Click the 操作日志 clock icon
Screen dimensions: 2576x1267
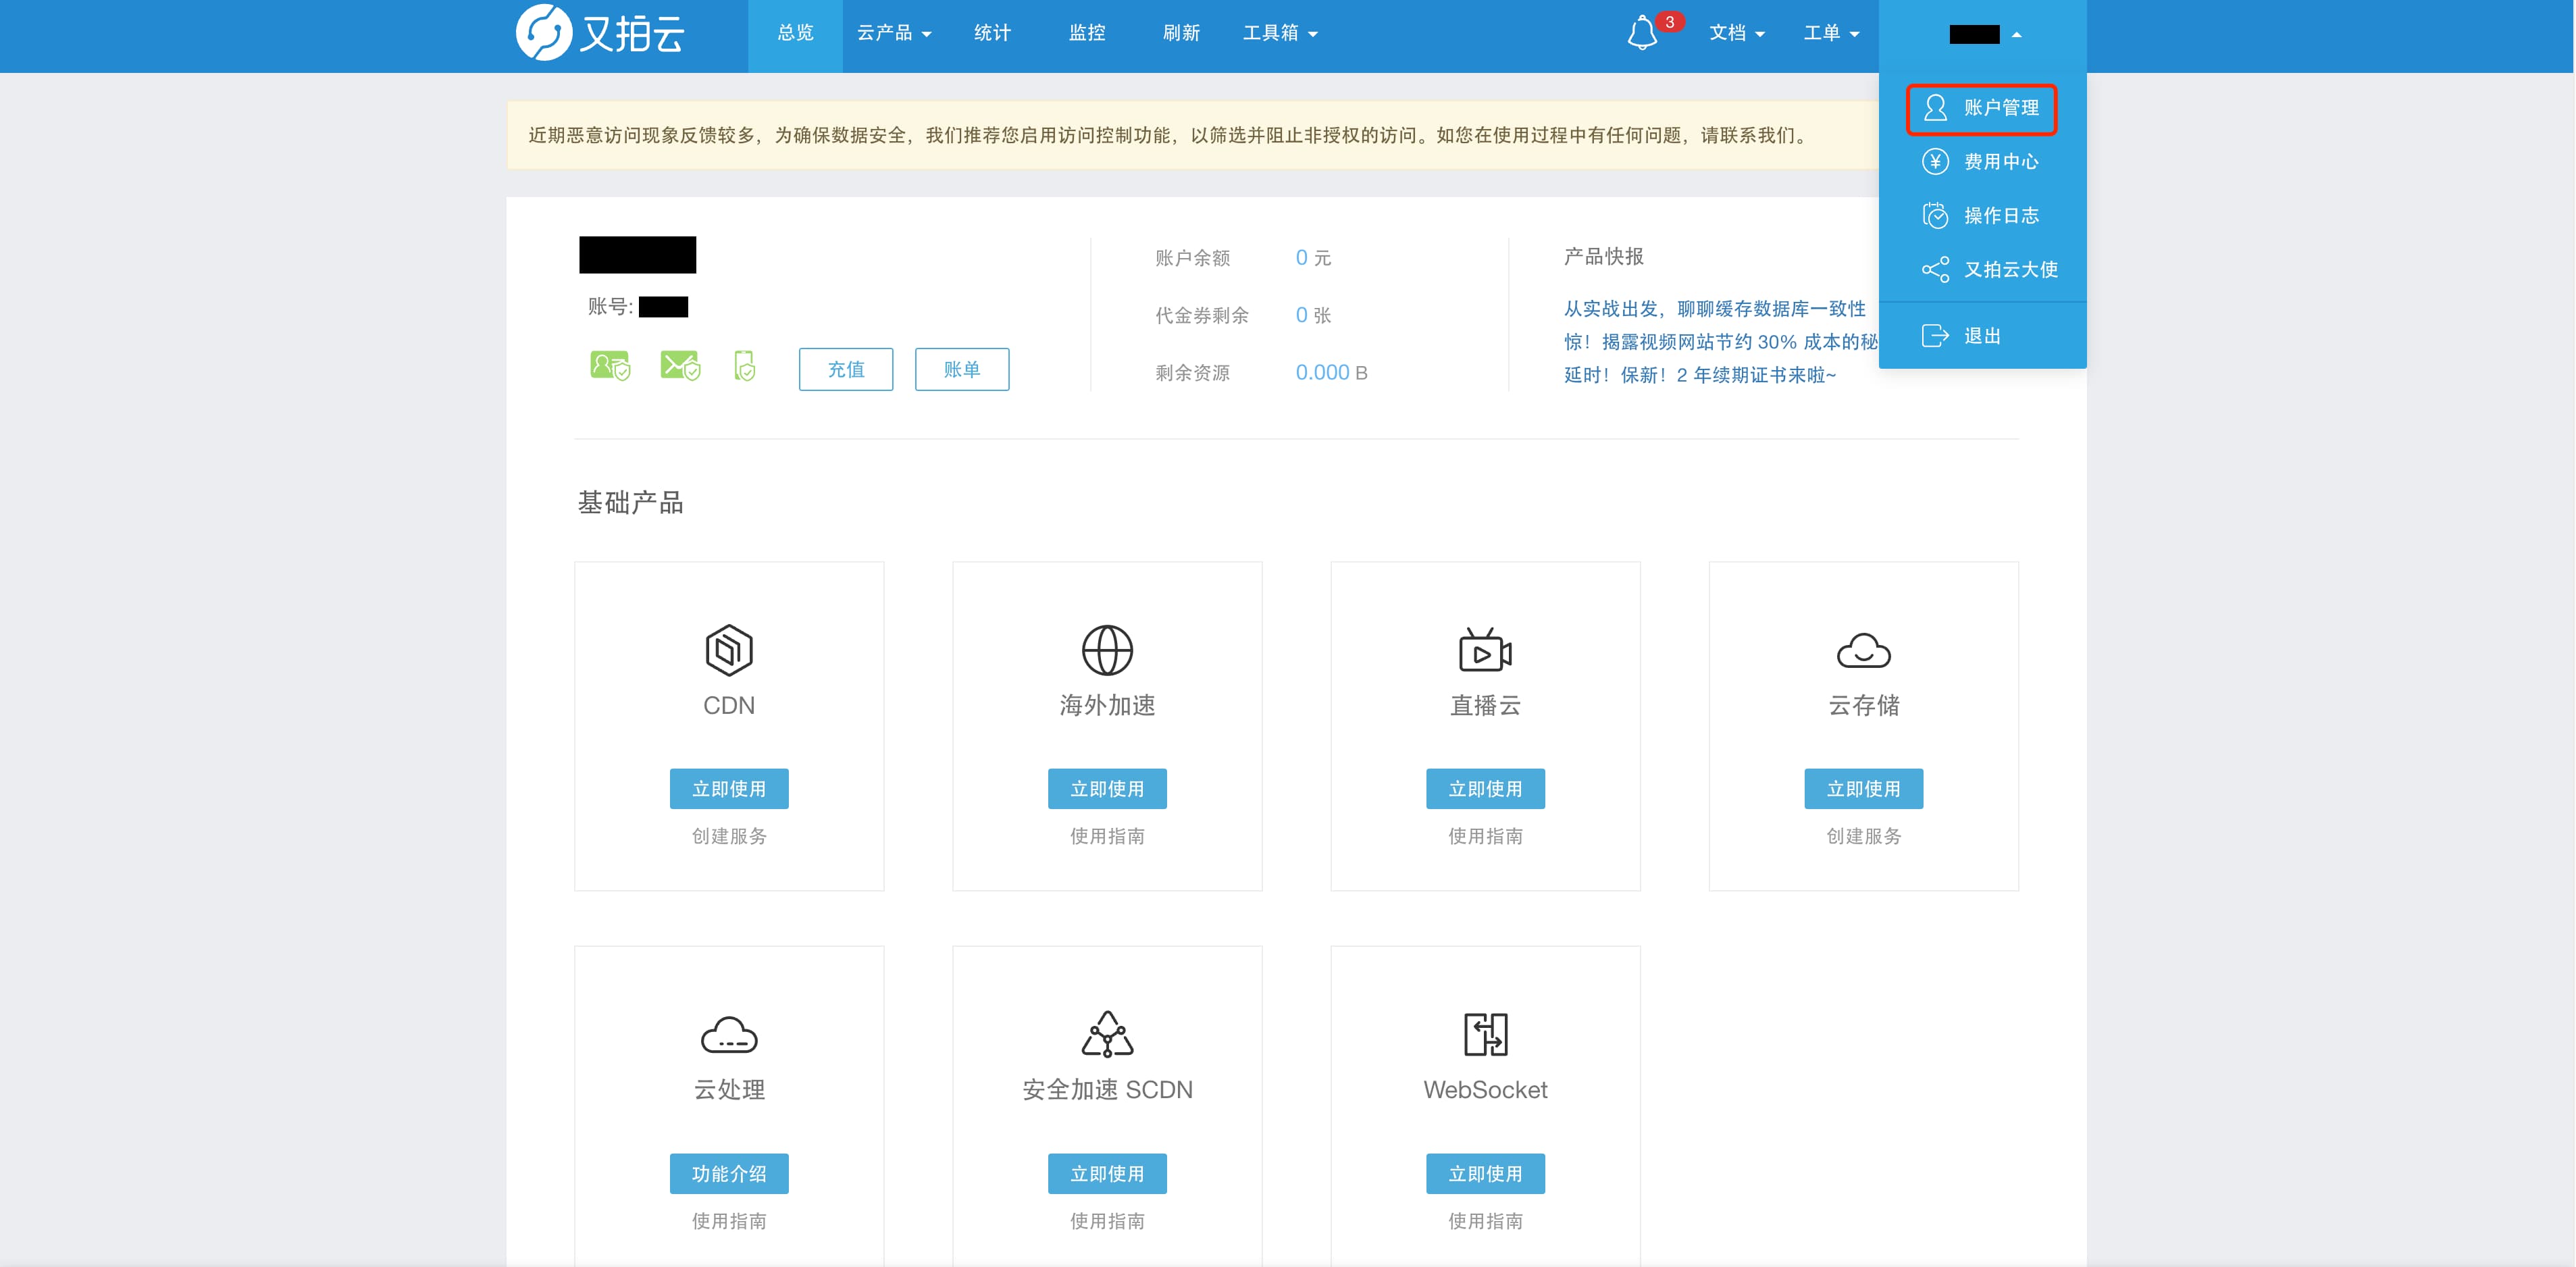click(1935, 215)
